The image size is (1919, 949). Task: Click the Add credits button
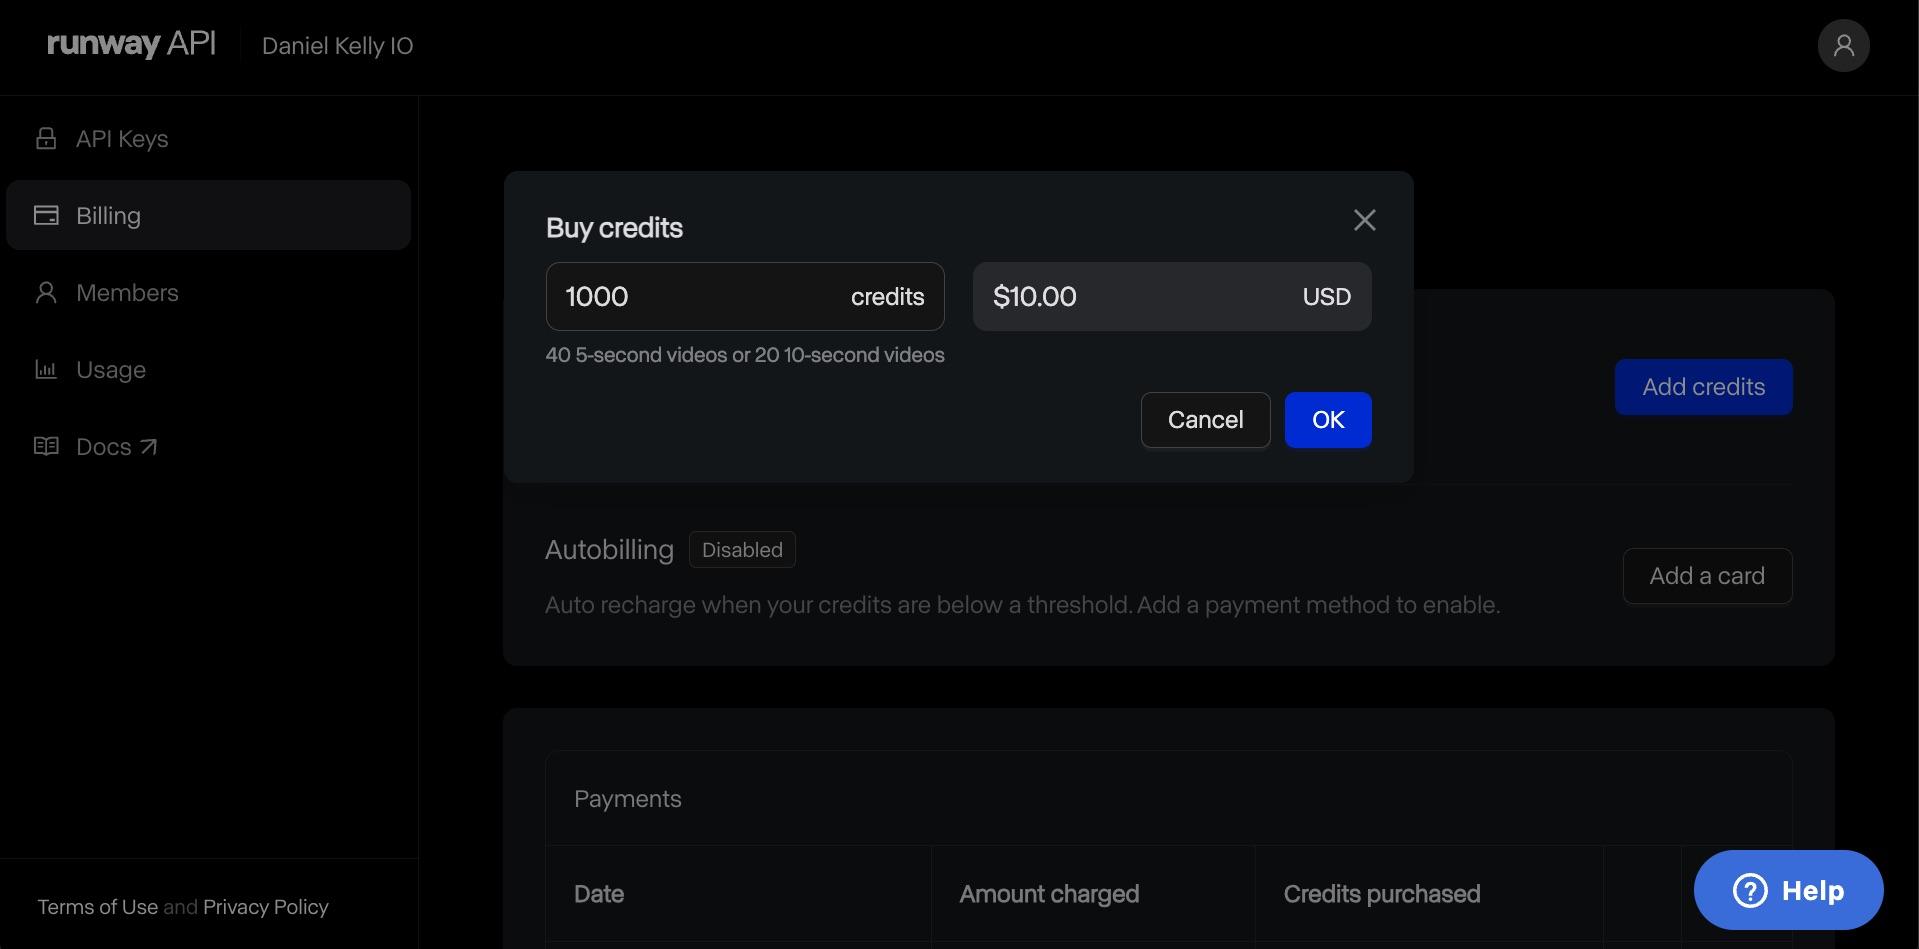(x=1703, y=387)
